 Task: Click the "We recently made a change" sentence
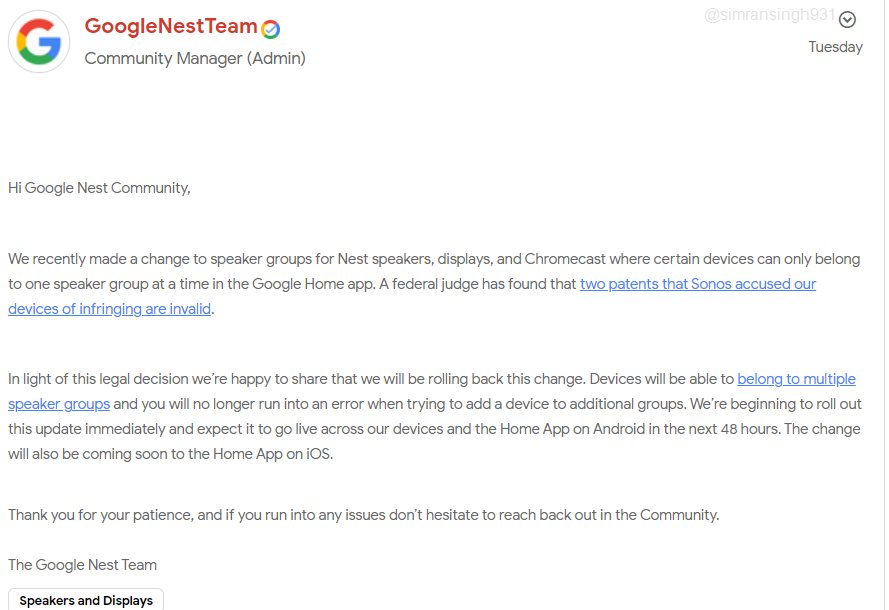(x=434, y=272)
